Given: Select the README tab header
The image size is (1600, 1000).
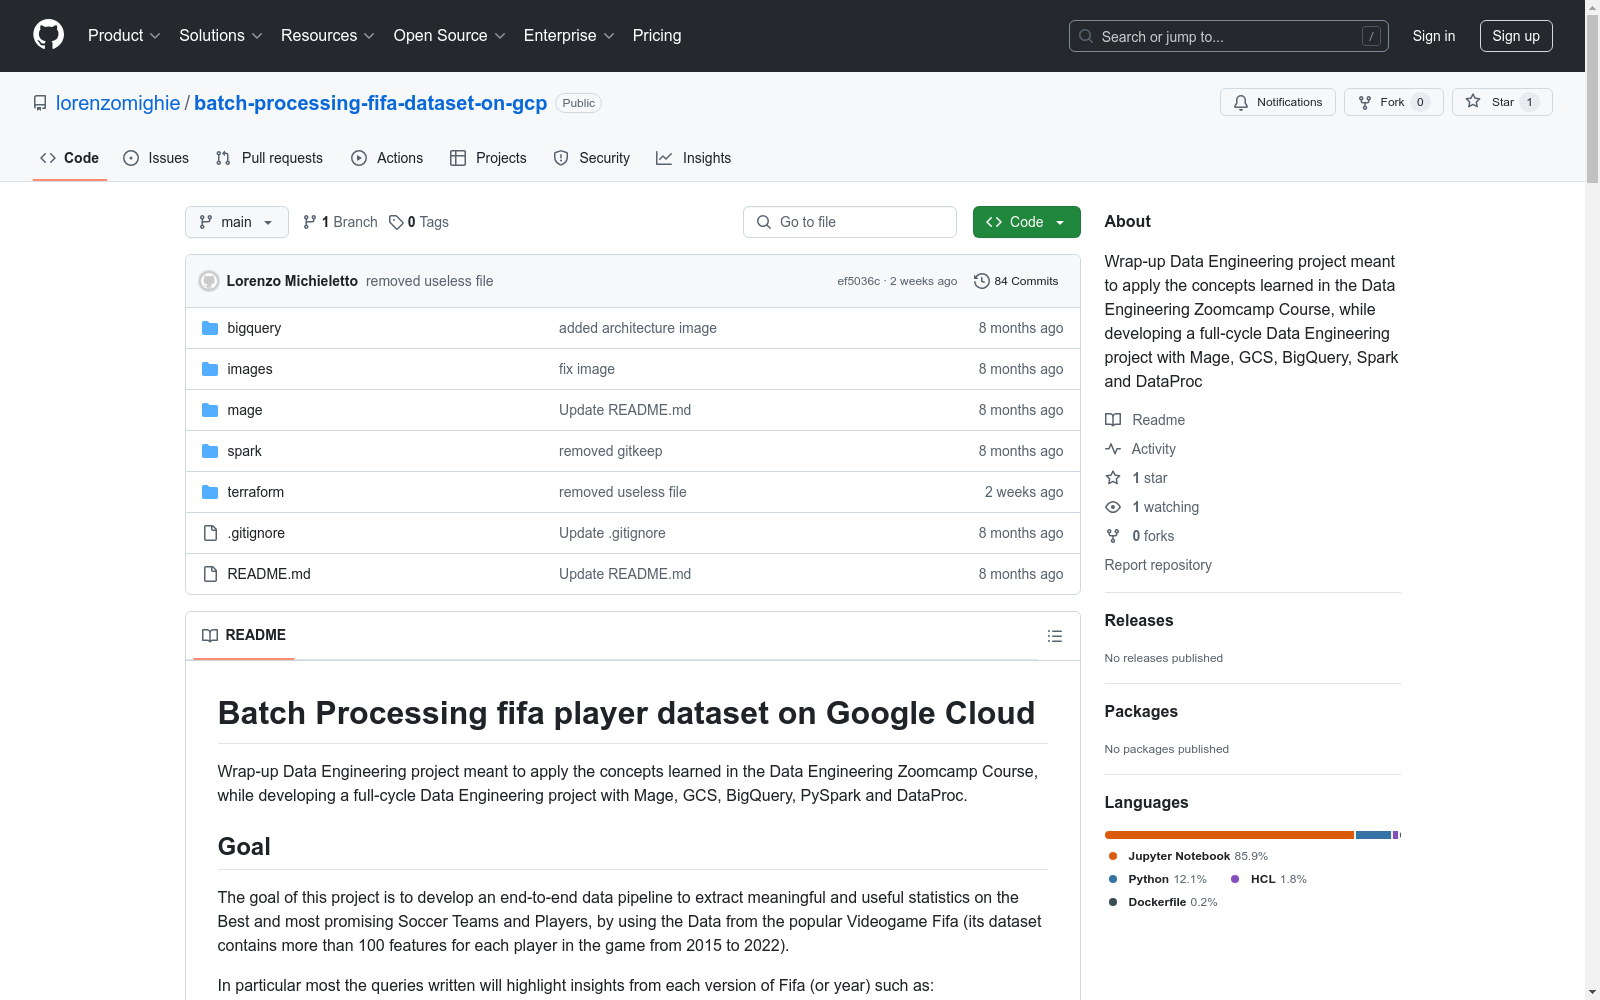Looking at the screenshot, I should pos(244,635).
